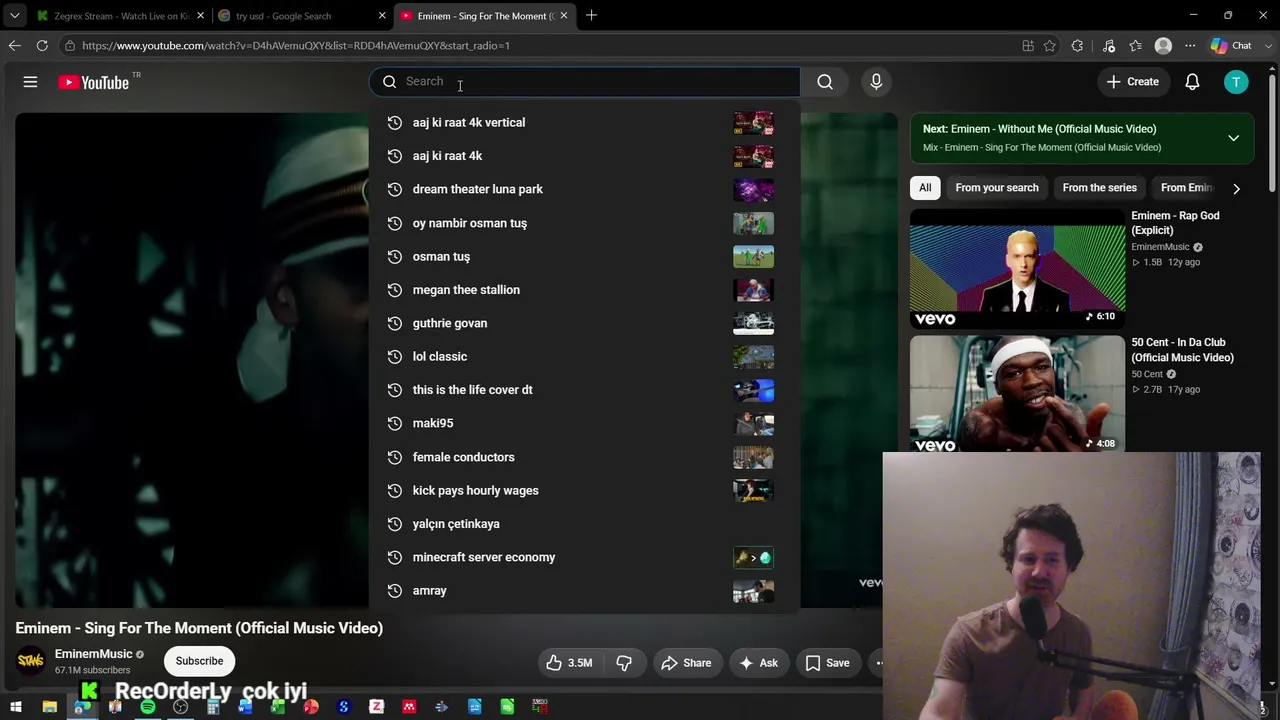
Task: Select suggestion 'guthrie govan'
Action: [x=584, y=323]
